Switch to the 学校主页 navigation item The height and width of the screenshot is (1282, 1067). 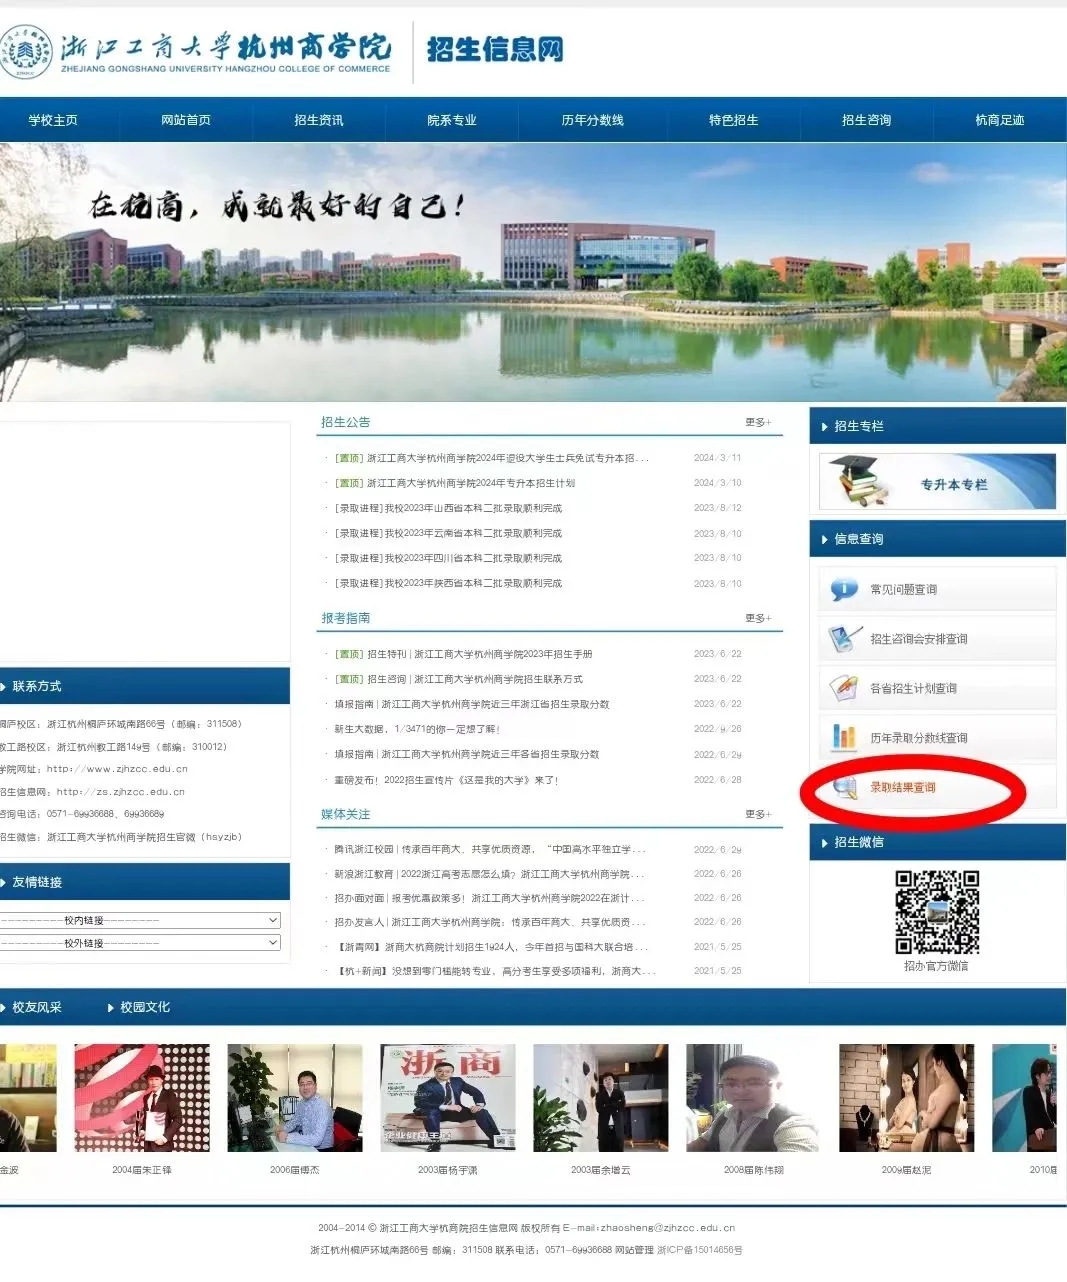pos(54,120)
